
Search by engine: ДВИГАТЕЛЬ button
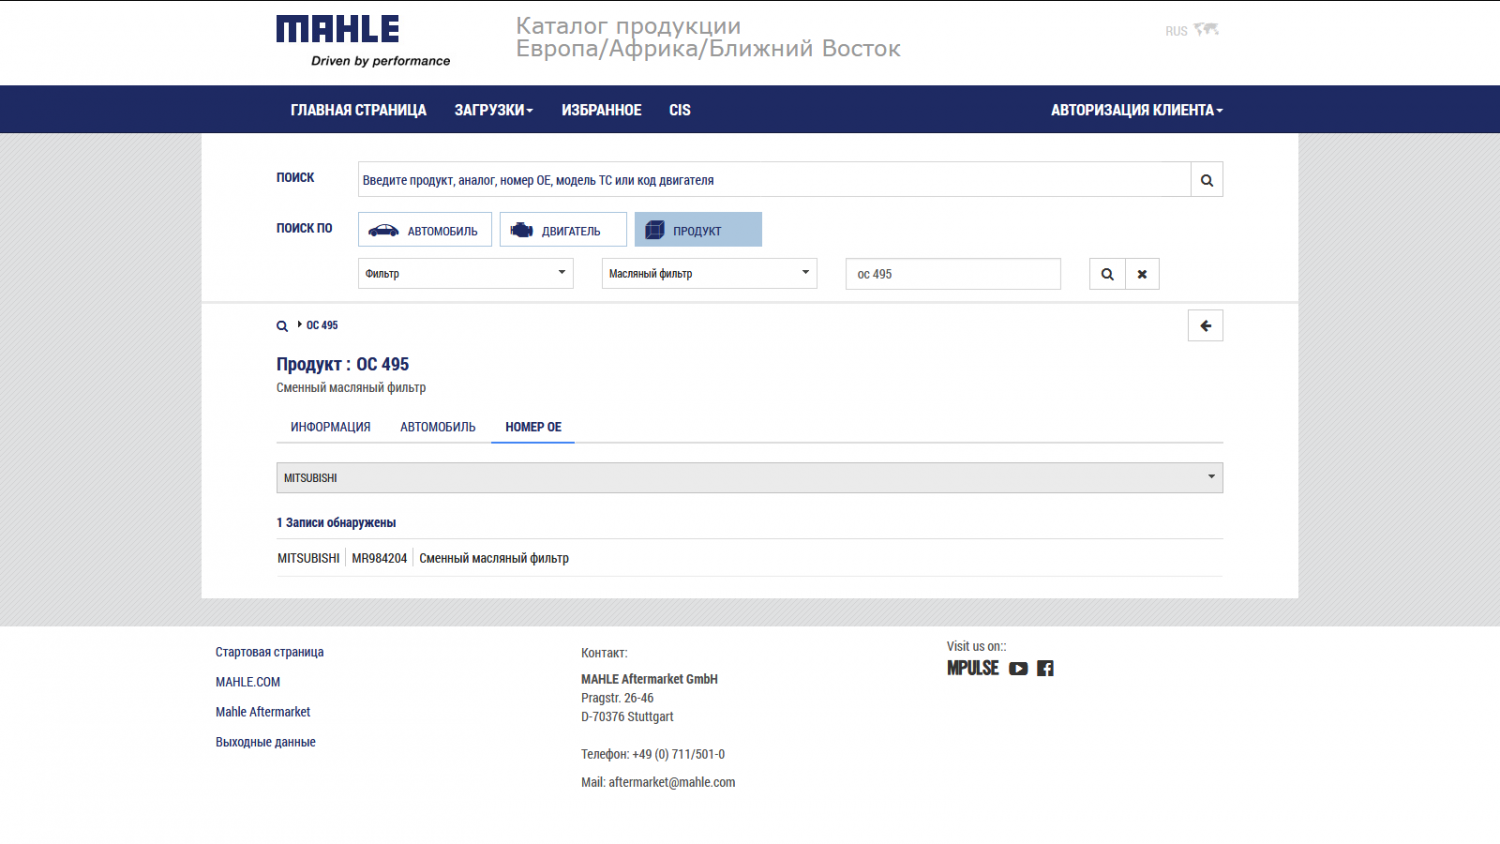point(563,230)
